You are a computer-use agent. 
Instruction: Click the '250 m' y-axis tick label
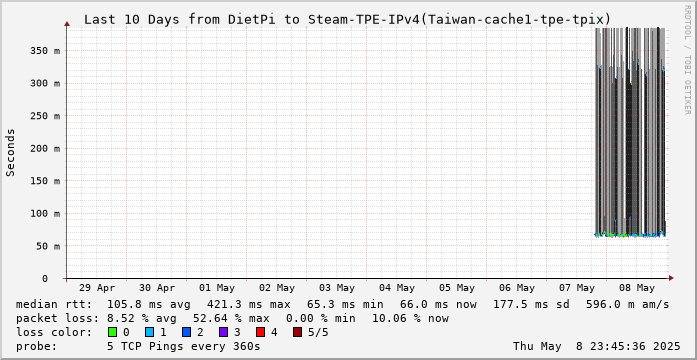[45, 116]
